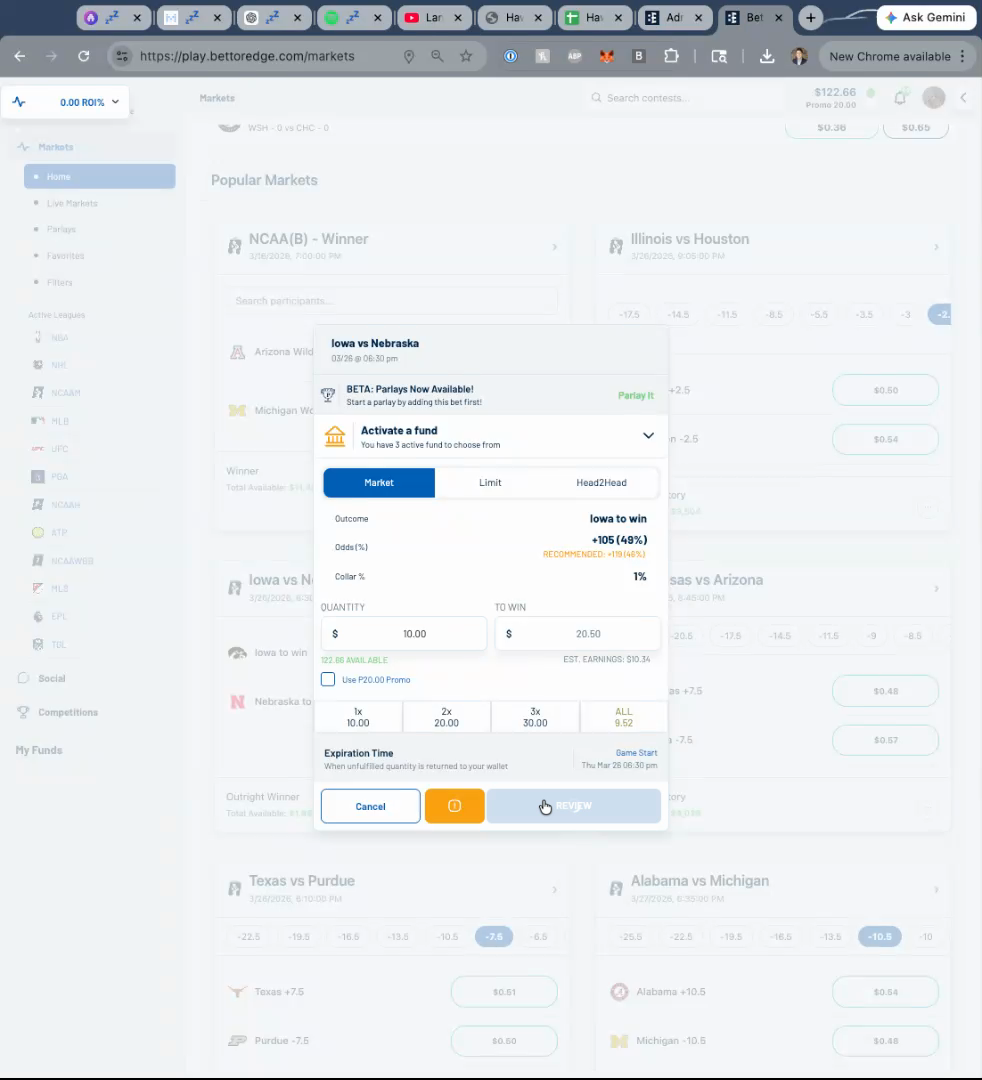Open Chrome extensions puzzle icon

671,57
